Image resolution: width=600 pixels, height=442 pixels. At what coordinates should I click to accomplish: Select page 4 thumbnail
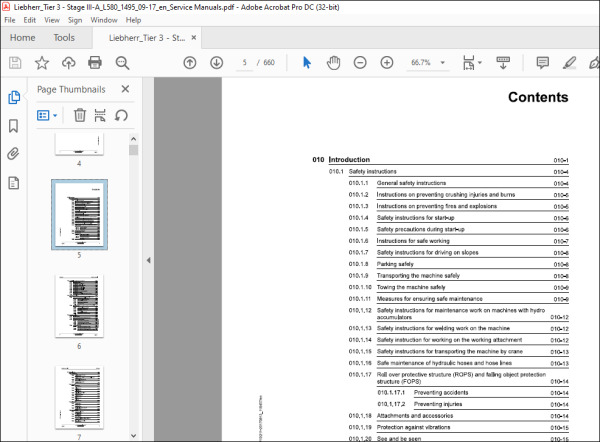tap(79, 144)
